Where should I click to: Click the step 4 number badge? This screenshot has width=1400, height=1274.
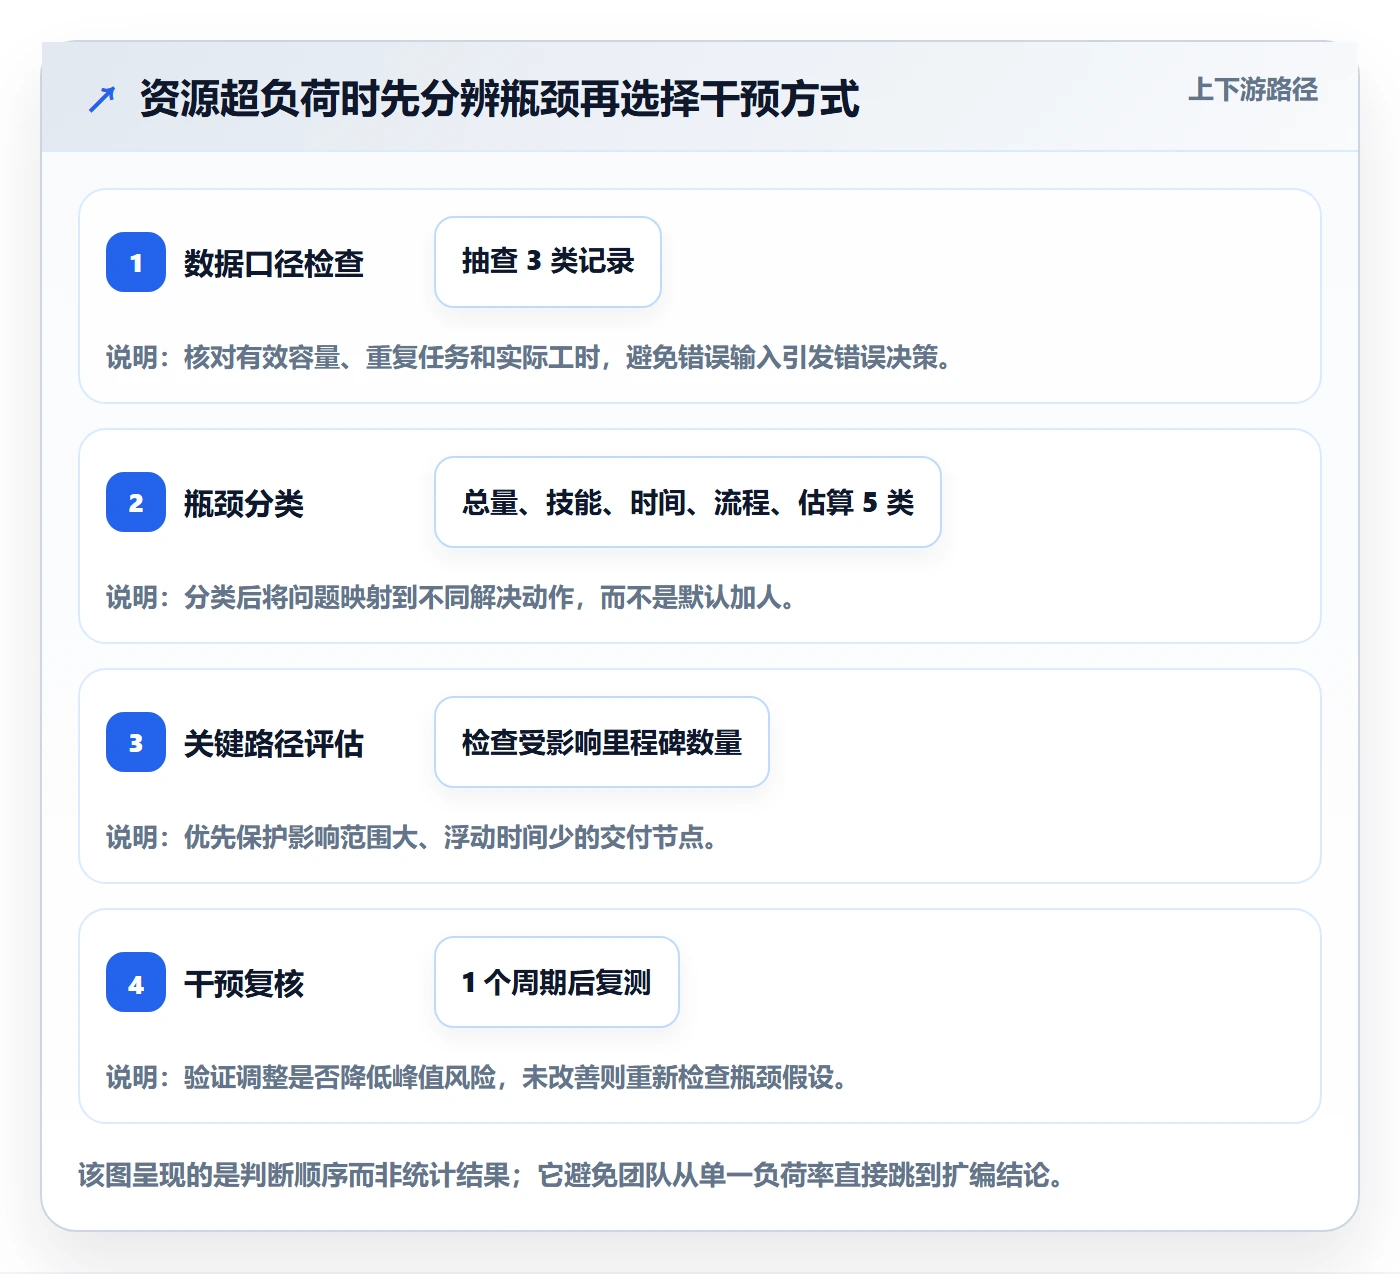(136, 982)
